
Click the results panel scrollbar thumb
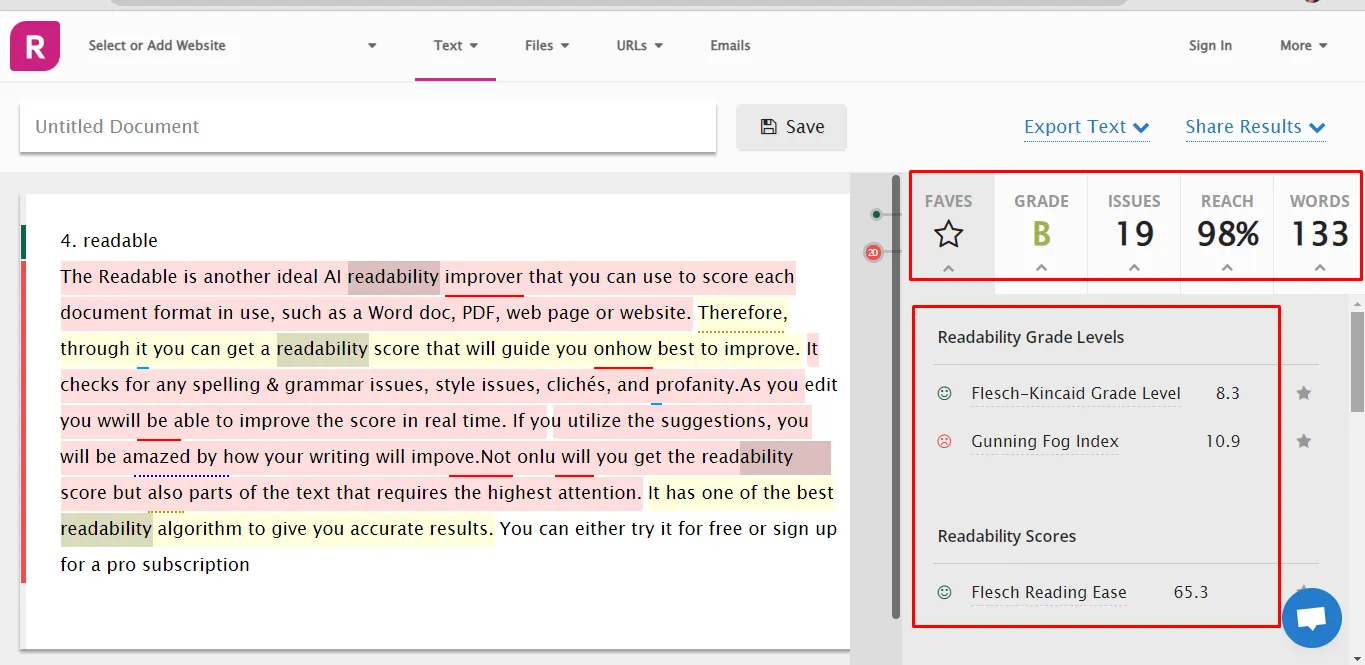pos(1357,362)
